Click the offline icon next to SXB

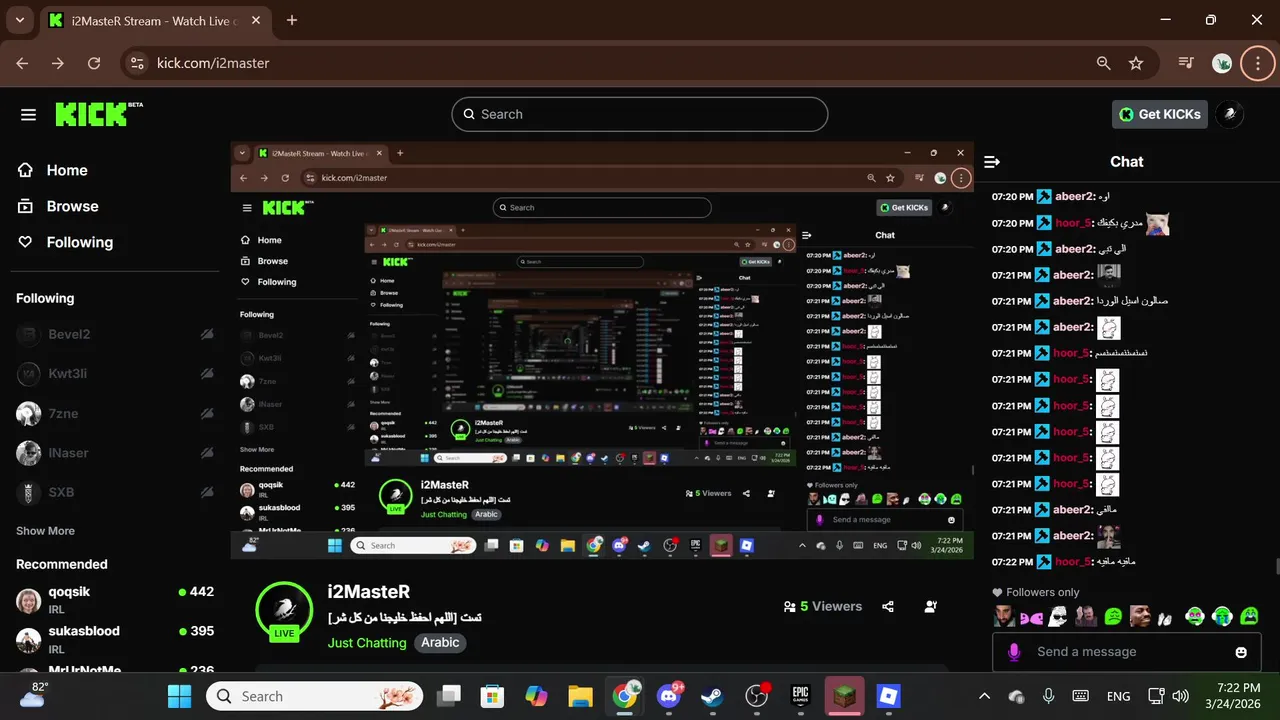[x=207, y=492]
